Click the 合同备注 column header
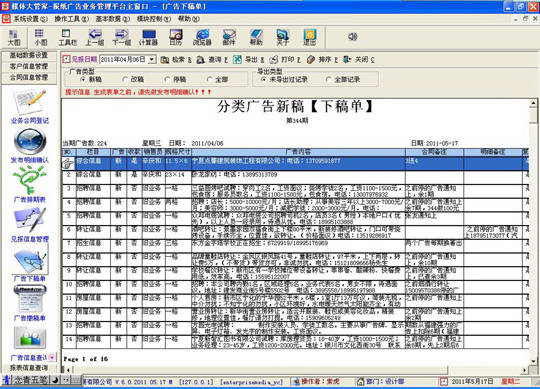Screen dimensions: 540x389 click(434, 152)
